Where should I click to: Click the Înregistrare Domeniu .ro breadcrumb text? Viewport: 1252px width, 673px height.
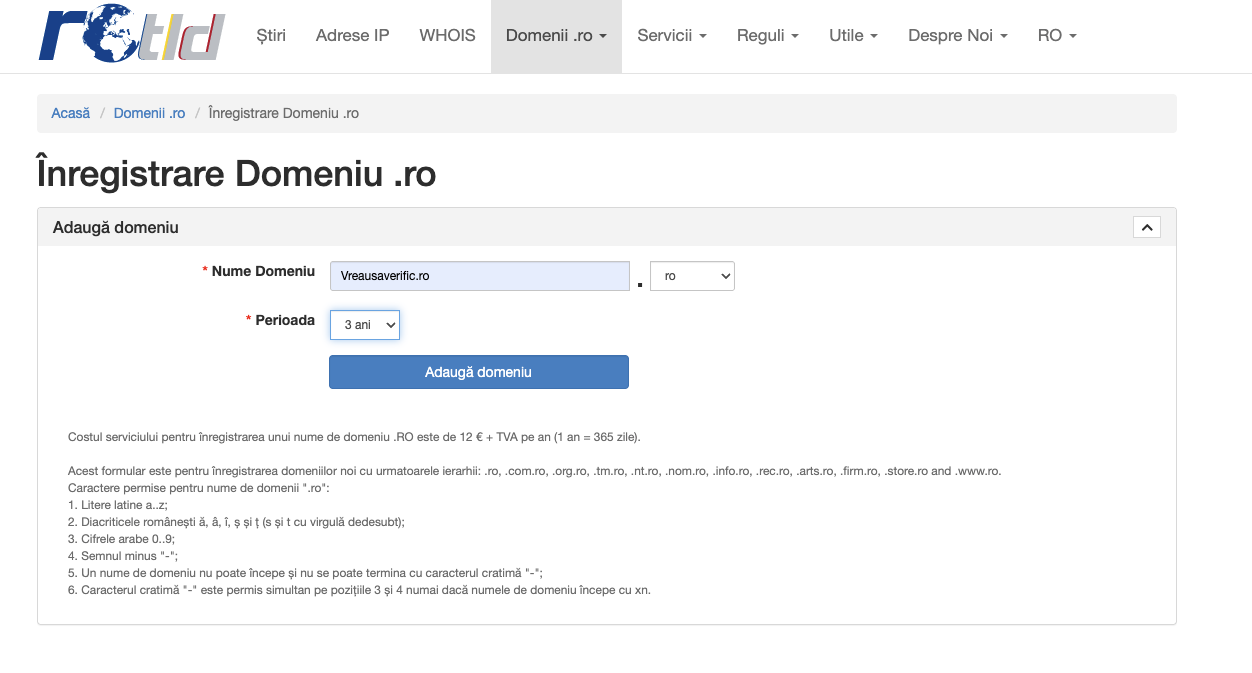pyautogui.click(x=284, y=113)
